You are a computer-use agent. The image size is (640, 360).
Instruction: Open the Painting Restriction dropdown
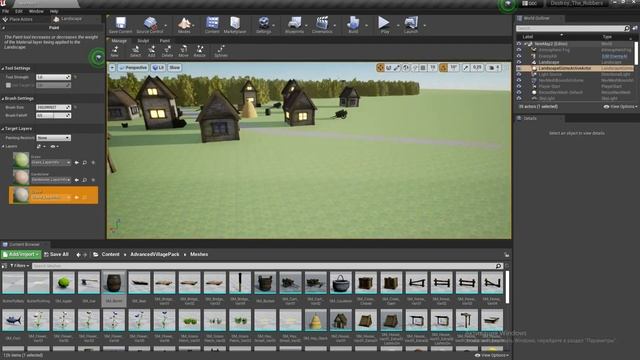53,138
